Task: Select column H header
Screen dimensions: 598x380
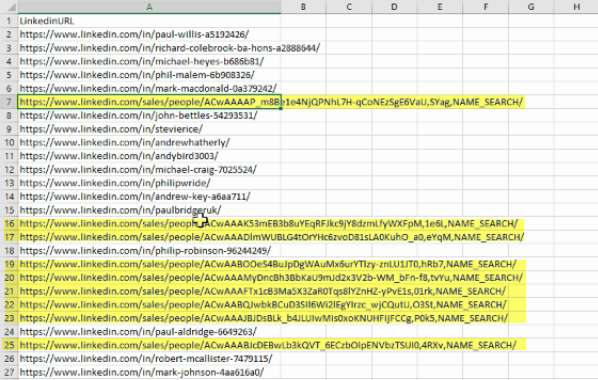Action: [576, 6]
